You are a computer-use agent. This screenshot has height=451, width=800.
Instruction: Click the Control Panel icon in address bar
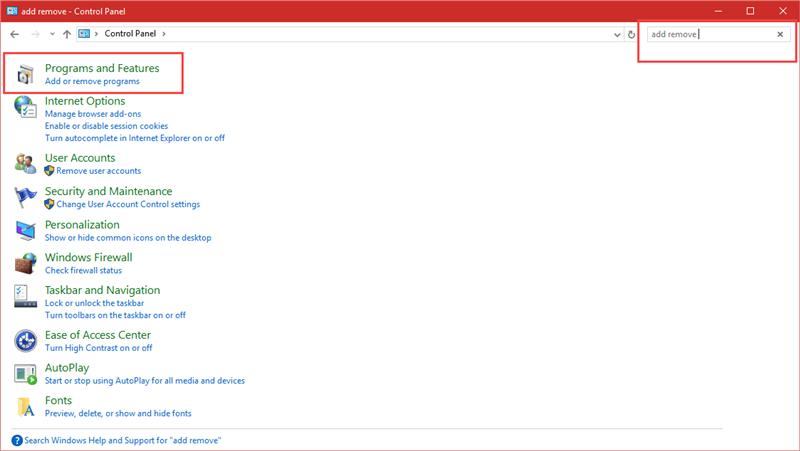click(x=84, y=34)
